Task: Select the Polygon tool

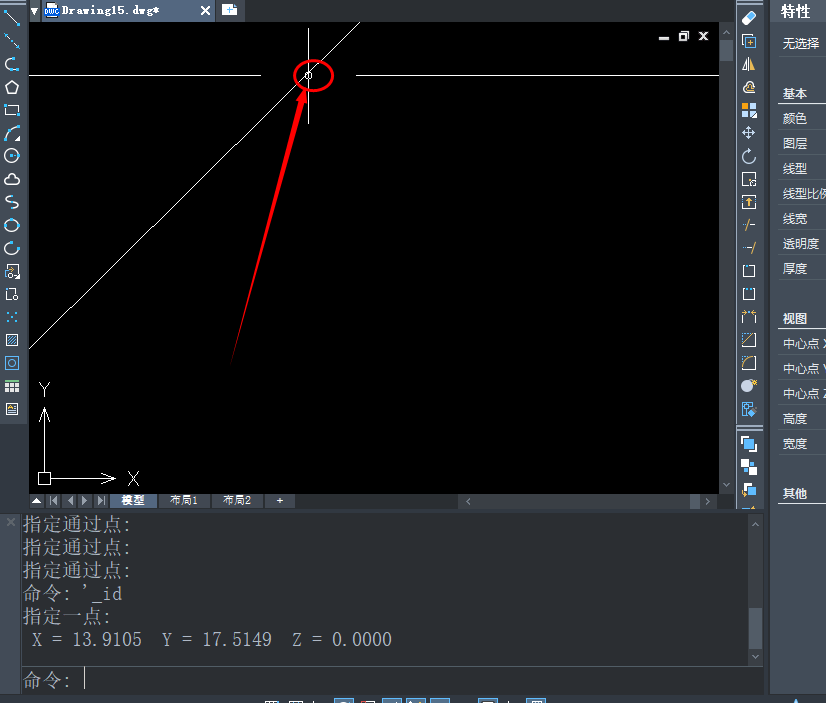Action: (x=12, y=87)
